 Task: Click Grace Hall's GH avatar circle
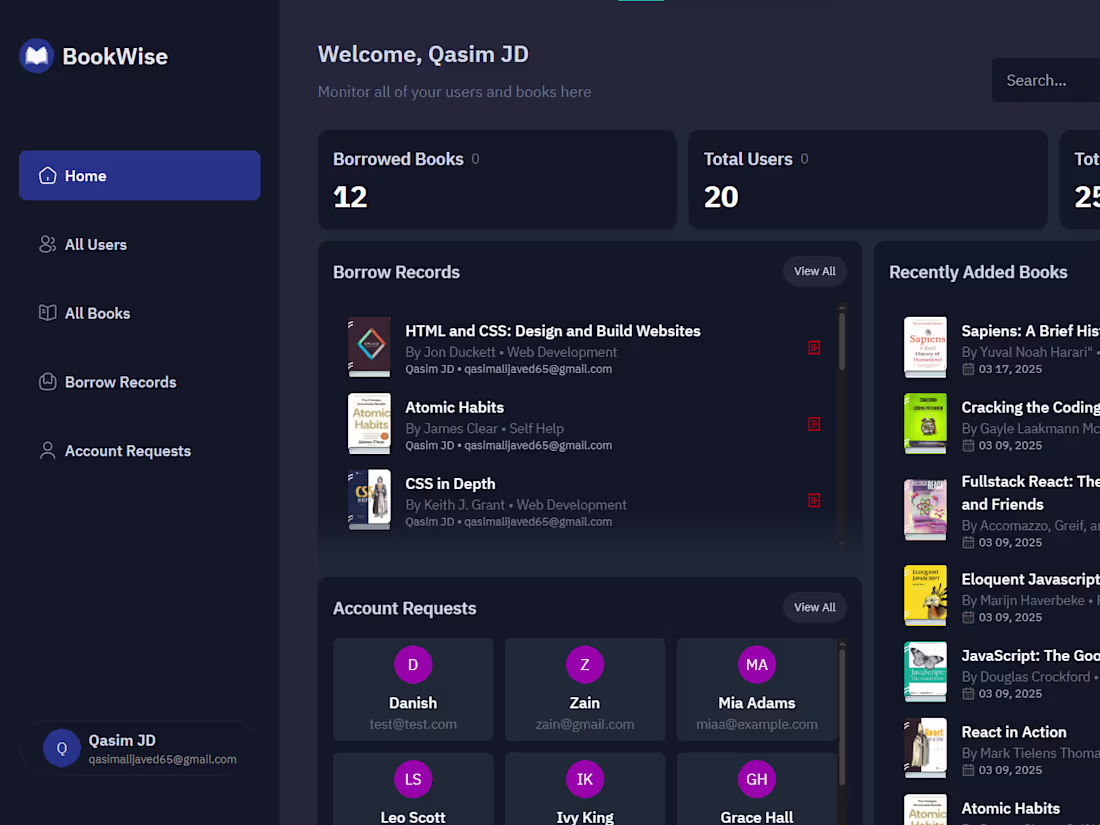[x=757, y=779]
